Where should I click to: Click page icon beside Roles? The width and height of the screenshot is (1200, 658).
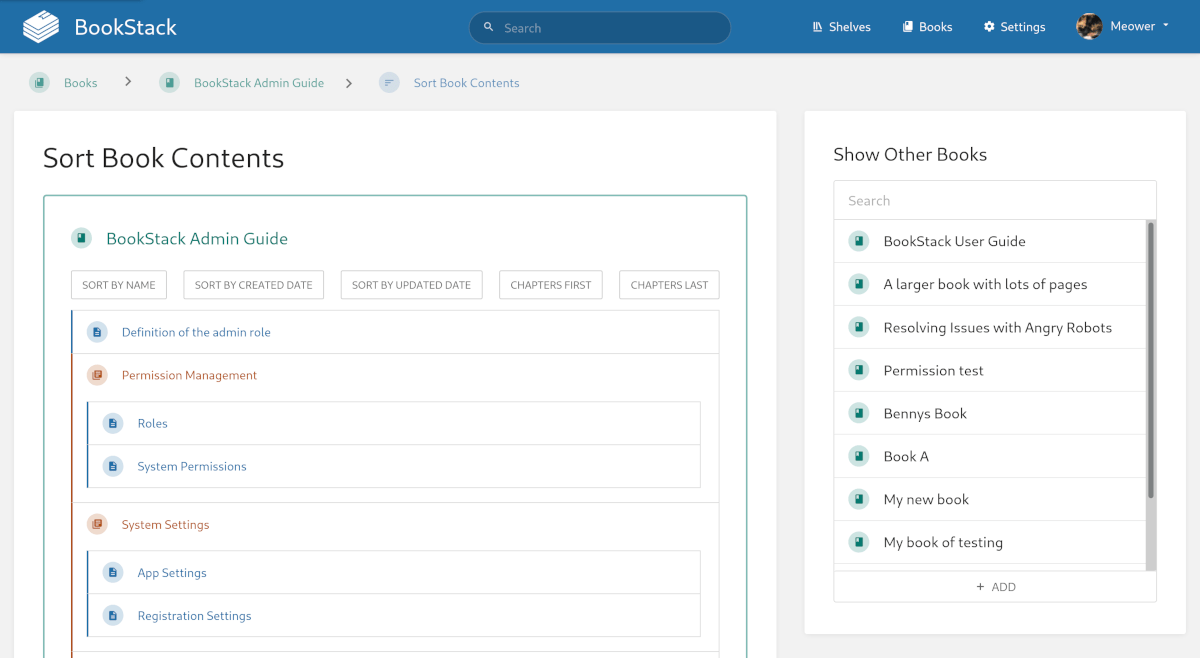coord(113,423)
